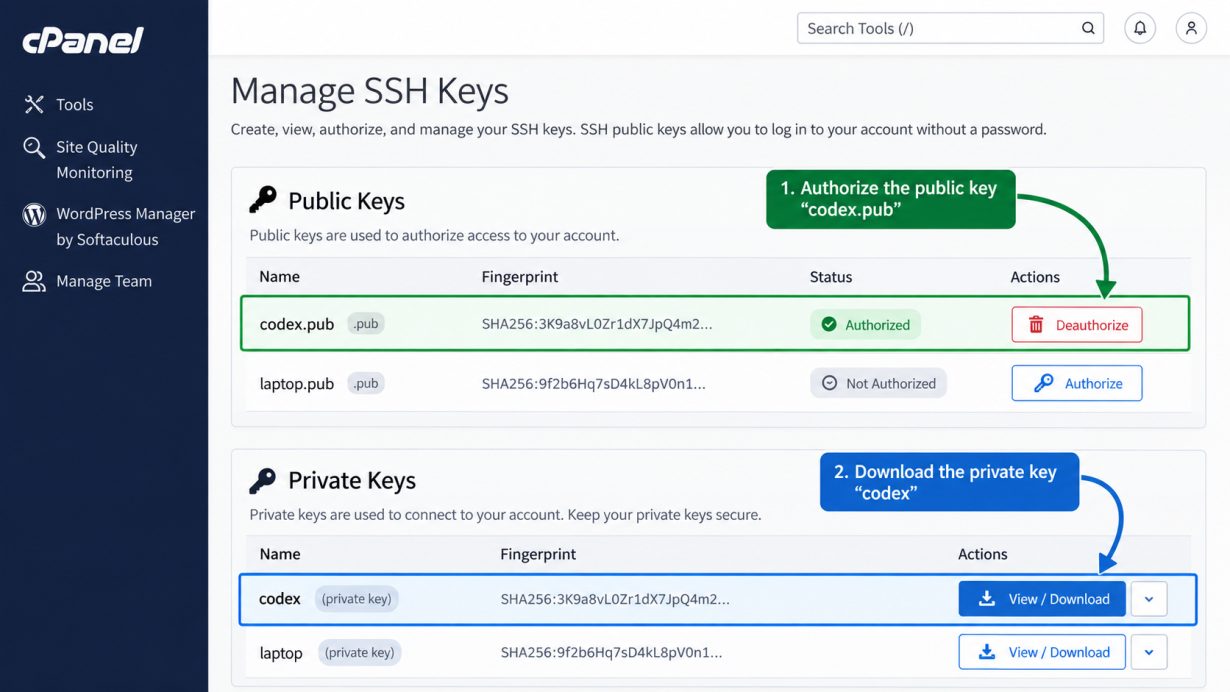Expand codex private key actions dropdown
This screenshot has width=1230, height=692.
pos(1149,599)
